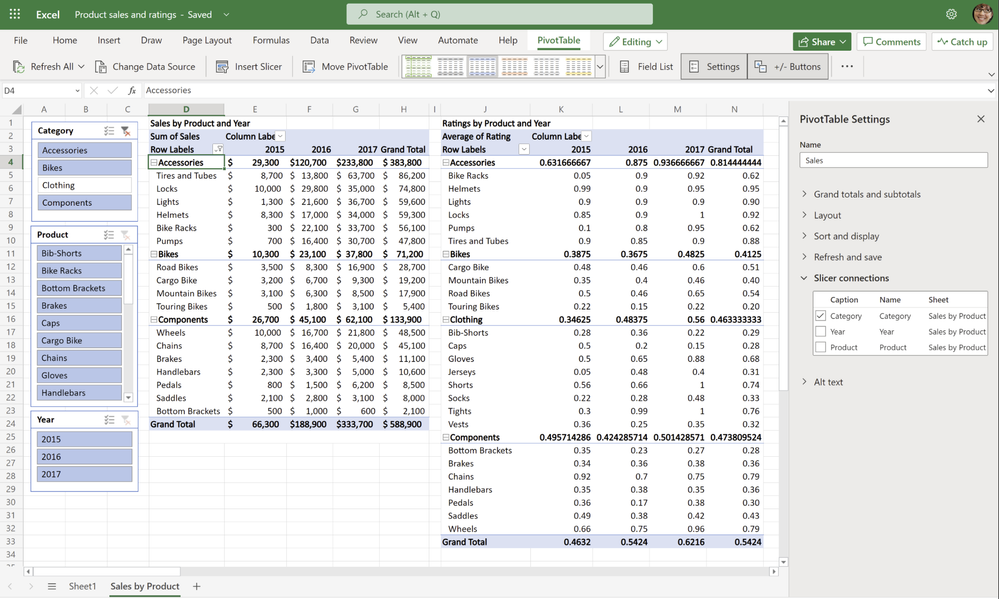Click the Comments button
Viewport: 999px width, 599px height.
pos(891,42)
